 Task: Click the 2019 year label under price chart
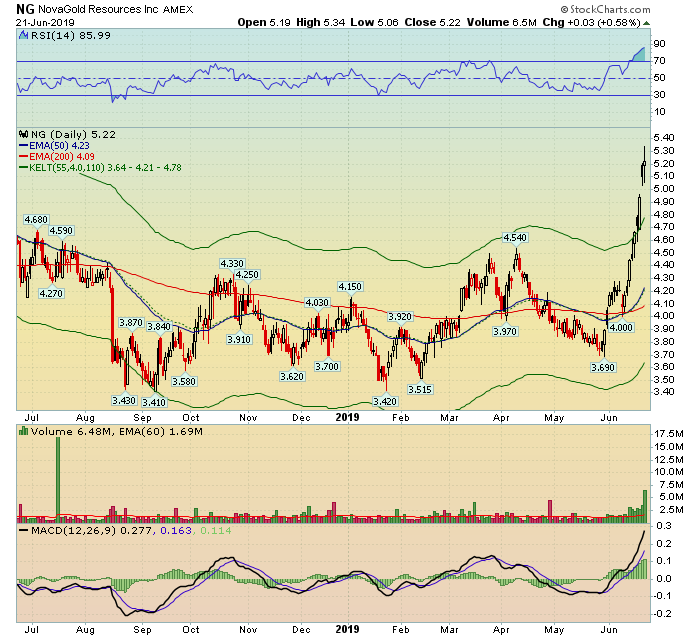347,417
